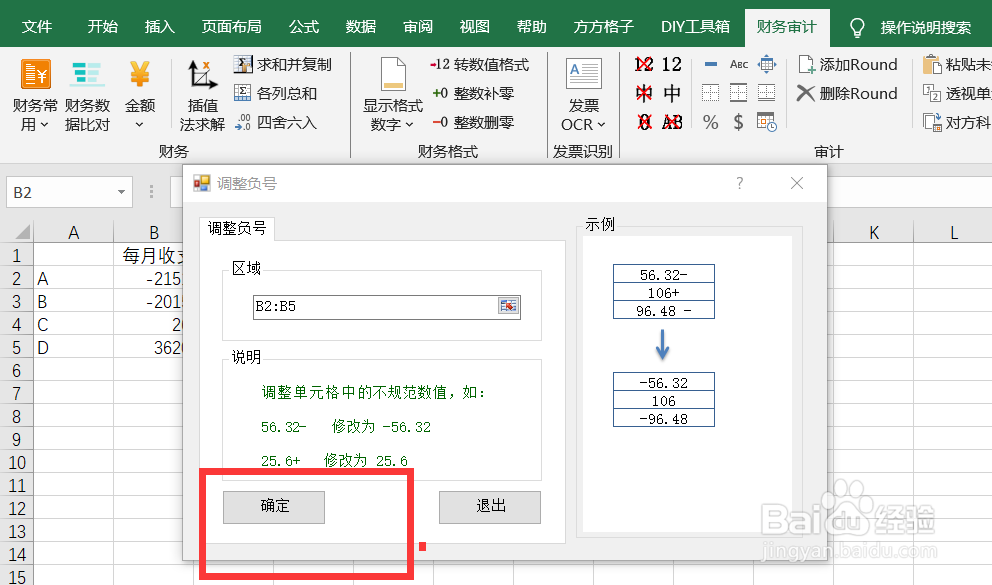Click the range selector icon in 区域 field
Image resolution: width=992 pixels, height=585 pixels.
pos(509,306)
